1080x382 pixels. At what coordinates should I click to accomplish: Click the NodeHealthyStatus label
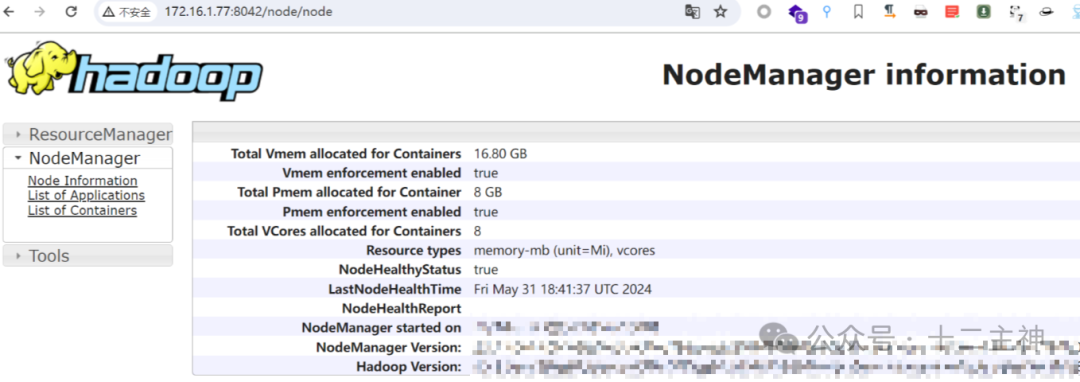pos(399,270)
